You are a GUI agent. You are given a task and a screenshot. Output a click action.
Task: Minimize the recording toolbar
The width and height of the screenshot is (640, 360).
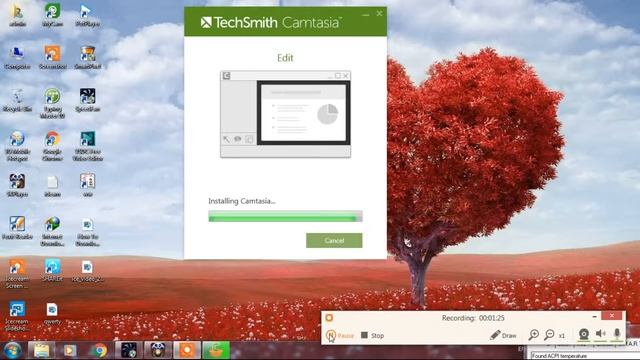point(594,316)
